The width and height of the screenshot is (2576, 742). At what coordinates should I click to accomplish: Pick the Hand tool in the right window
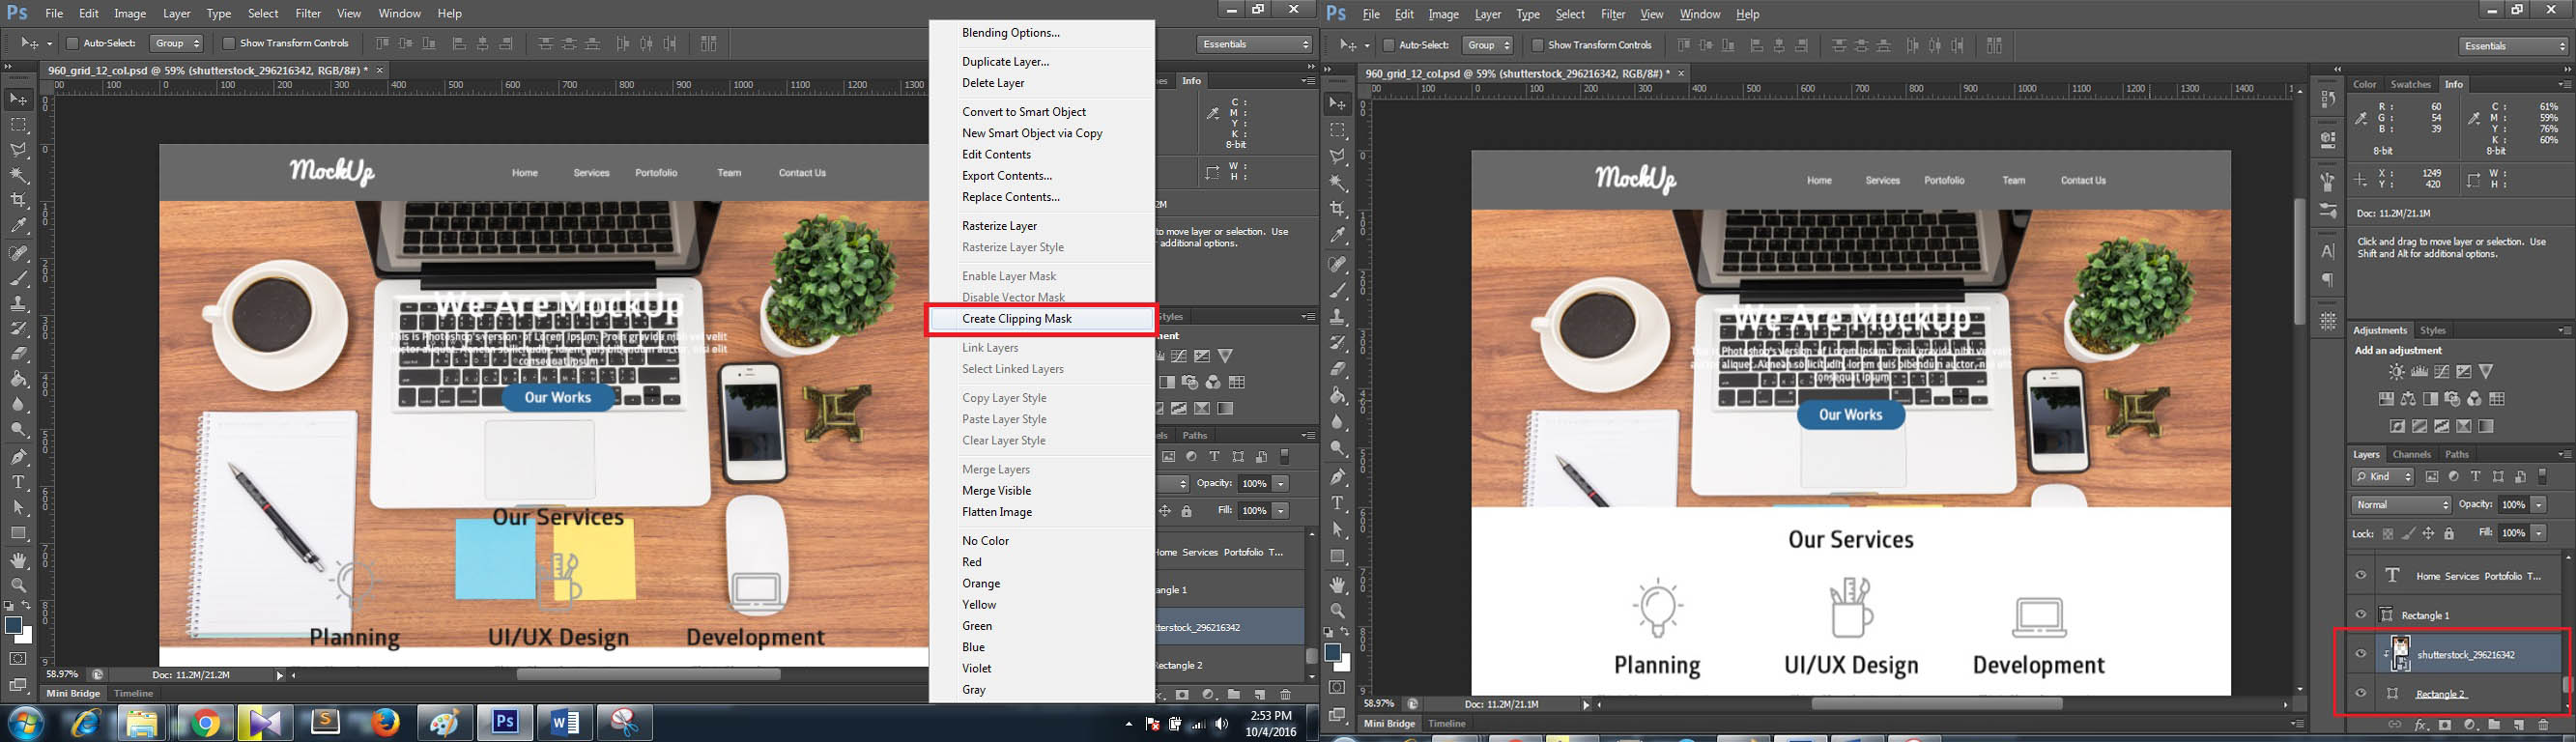point(1338,585)
